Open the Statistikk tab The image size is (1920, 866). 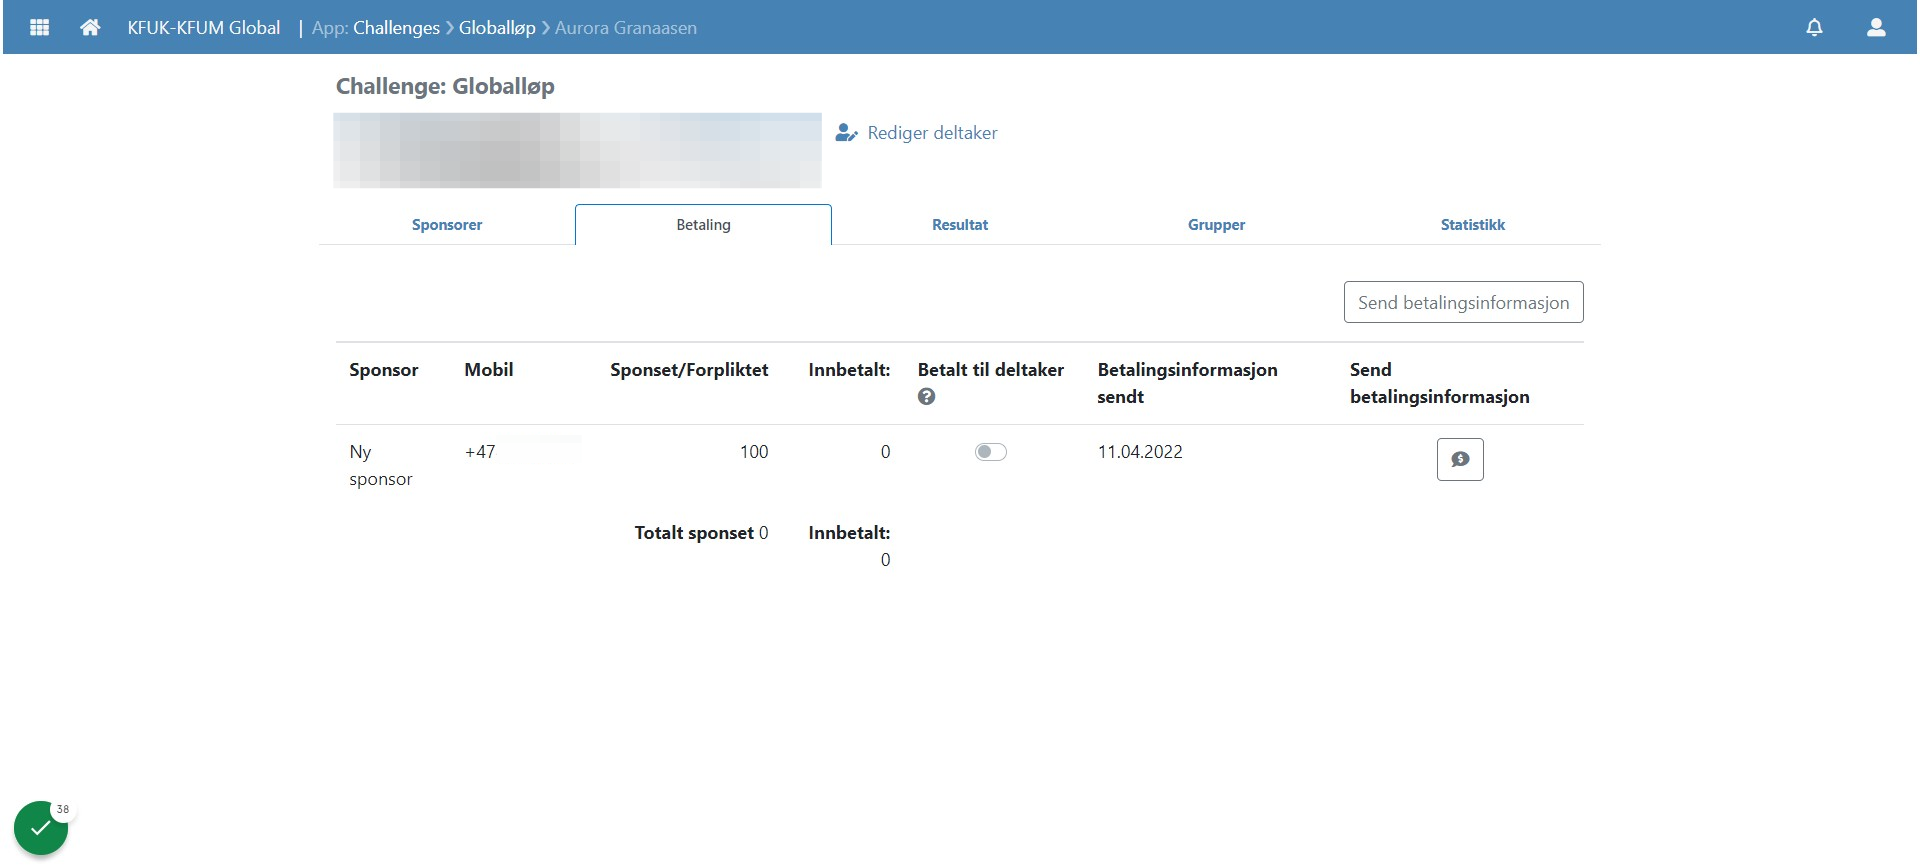pos(1472,225)
